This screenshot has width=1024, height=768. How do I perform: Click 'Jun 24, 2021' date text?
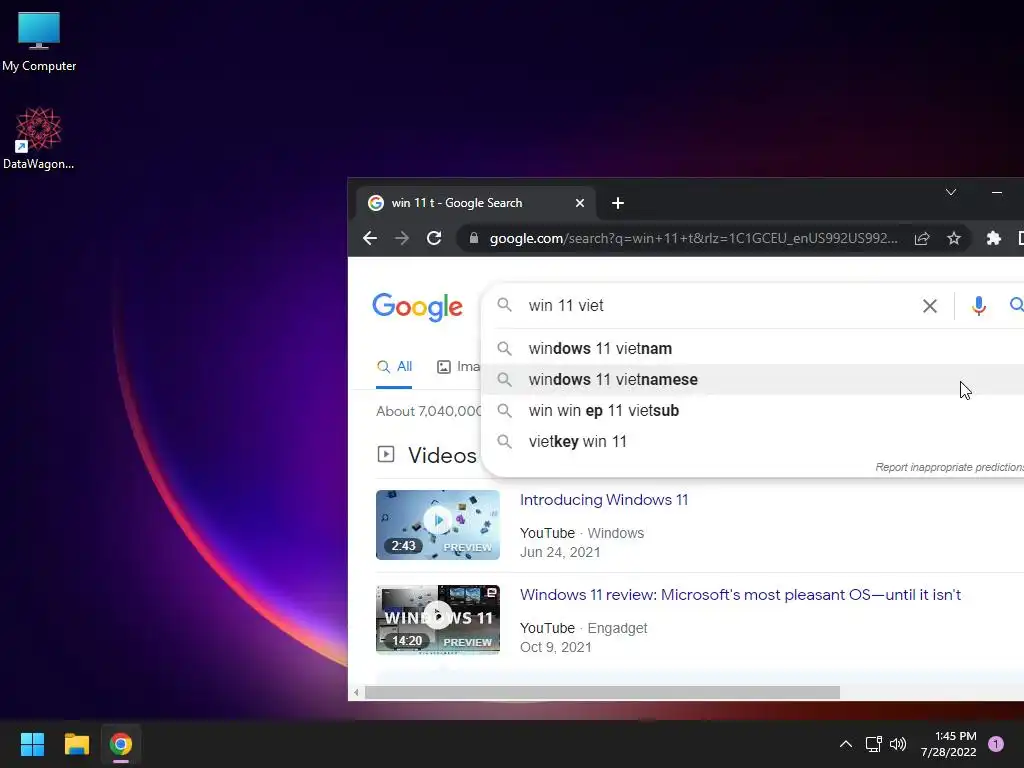(560, 552)
